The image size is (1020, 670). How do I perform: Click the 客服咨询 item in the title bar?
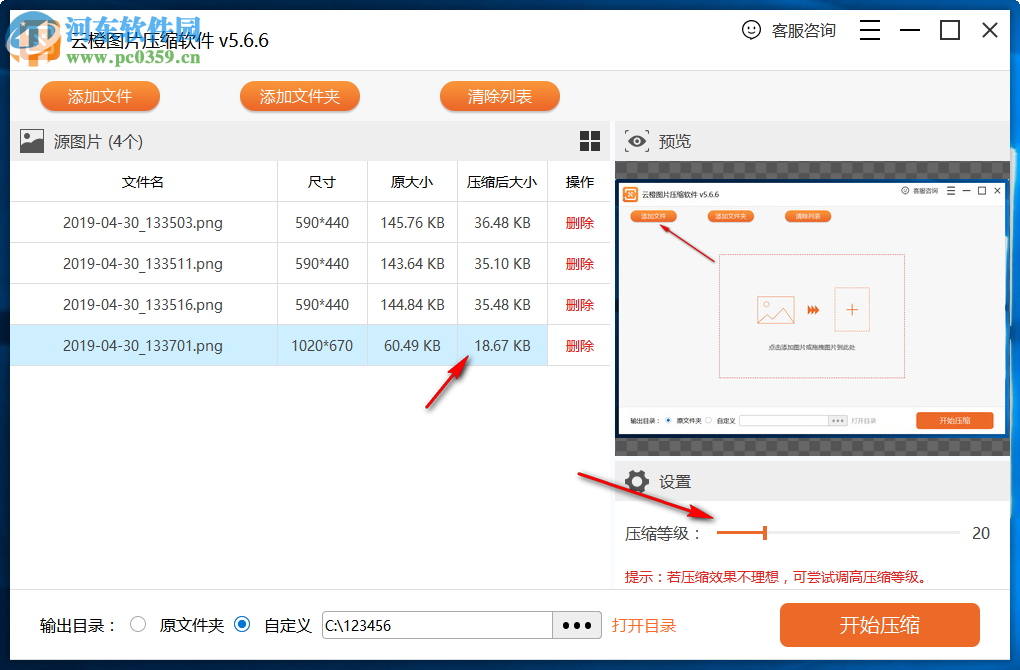(806, 30)
